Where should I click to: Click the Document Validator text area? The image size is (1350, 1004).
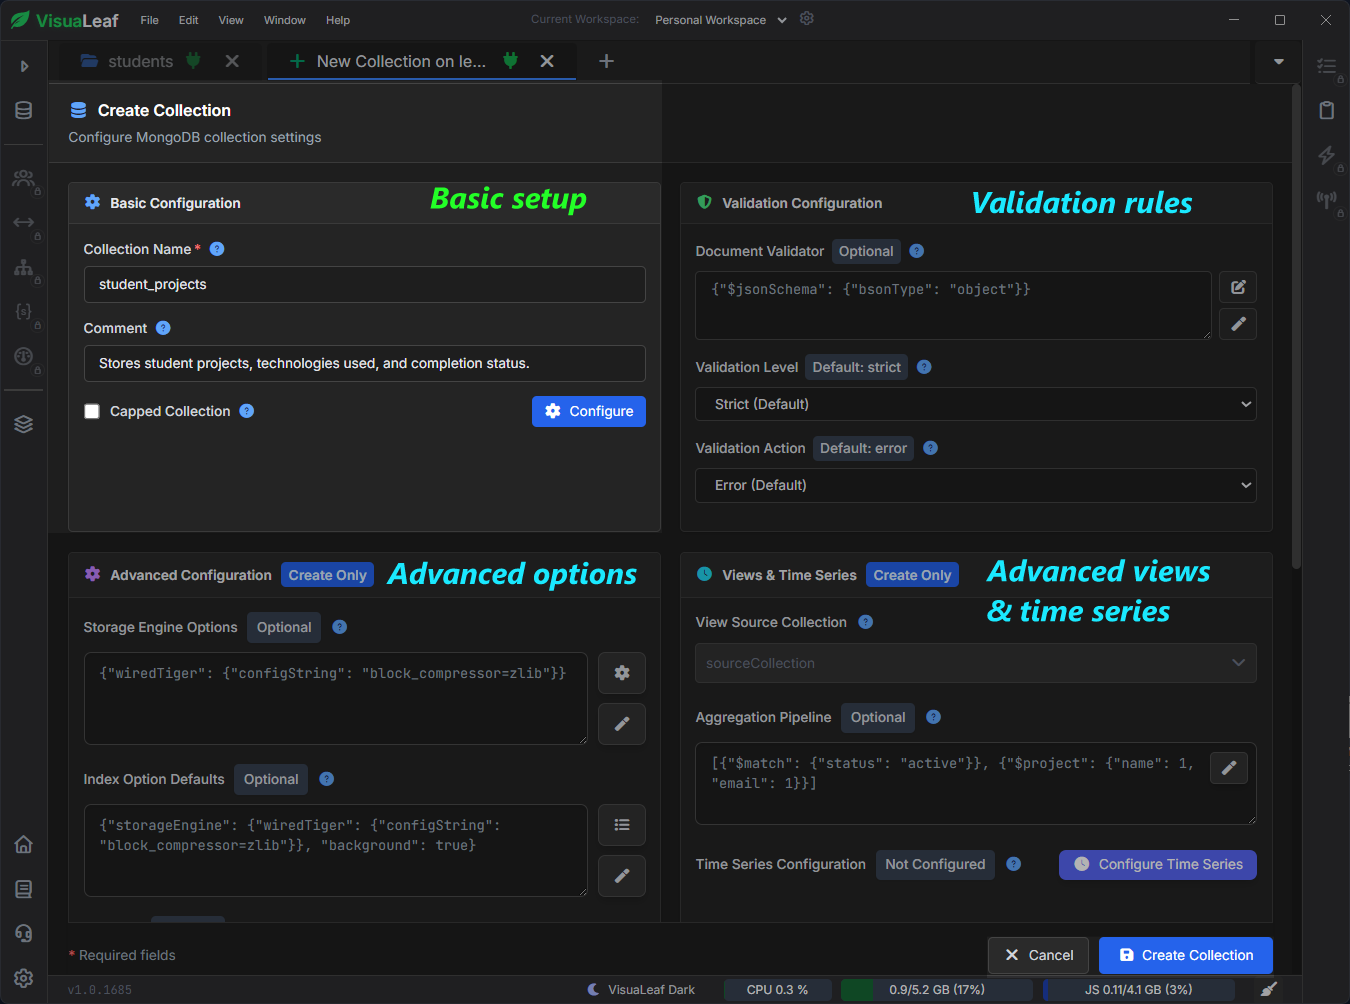(x=953, y=305)
